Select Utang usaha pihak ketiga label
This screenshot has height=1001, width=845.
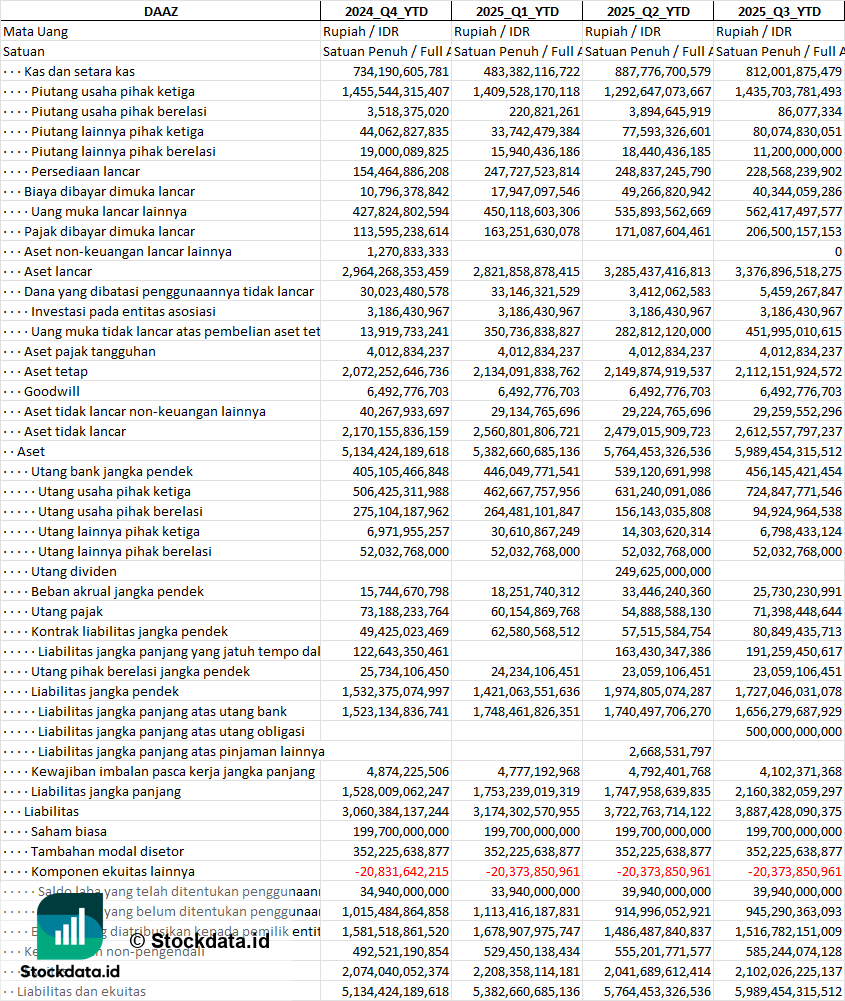pyautogui.click(x=114, y=492)
